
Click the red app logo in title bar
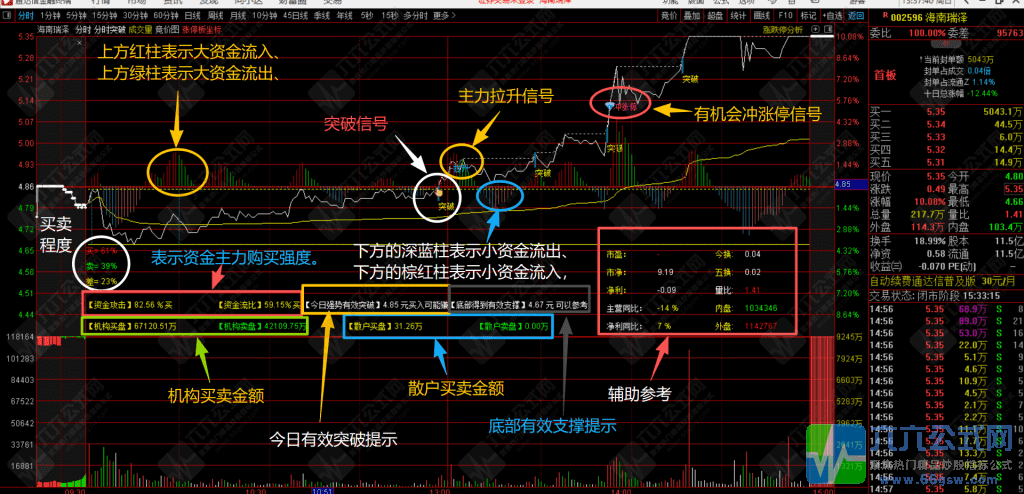pos(5,3)
